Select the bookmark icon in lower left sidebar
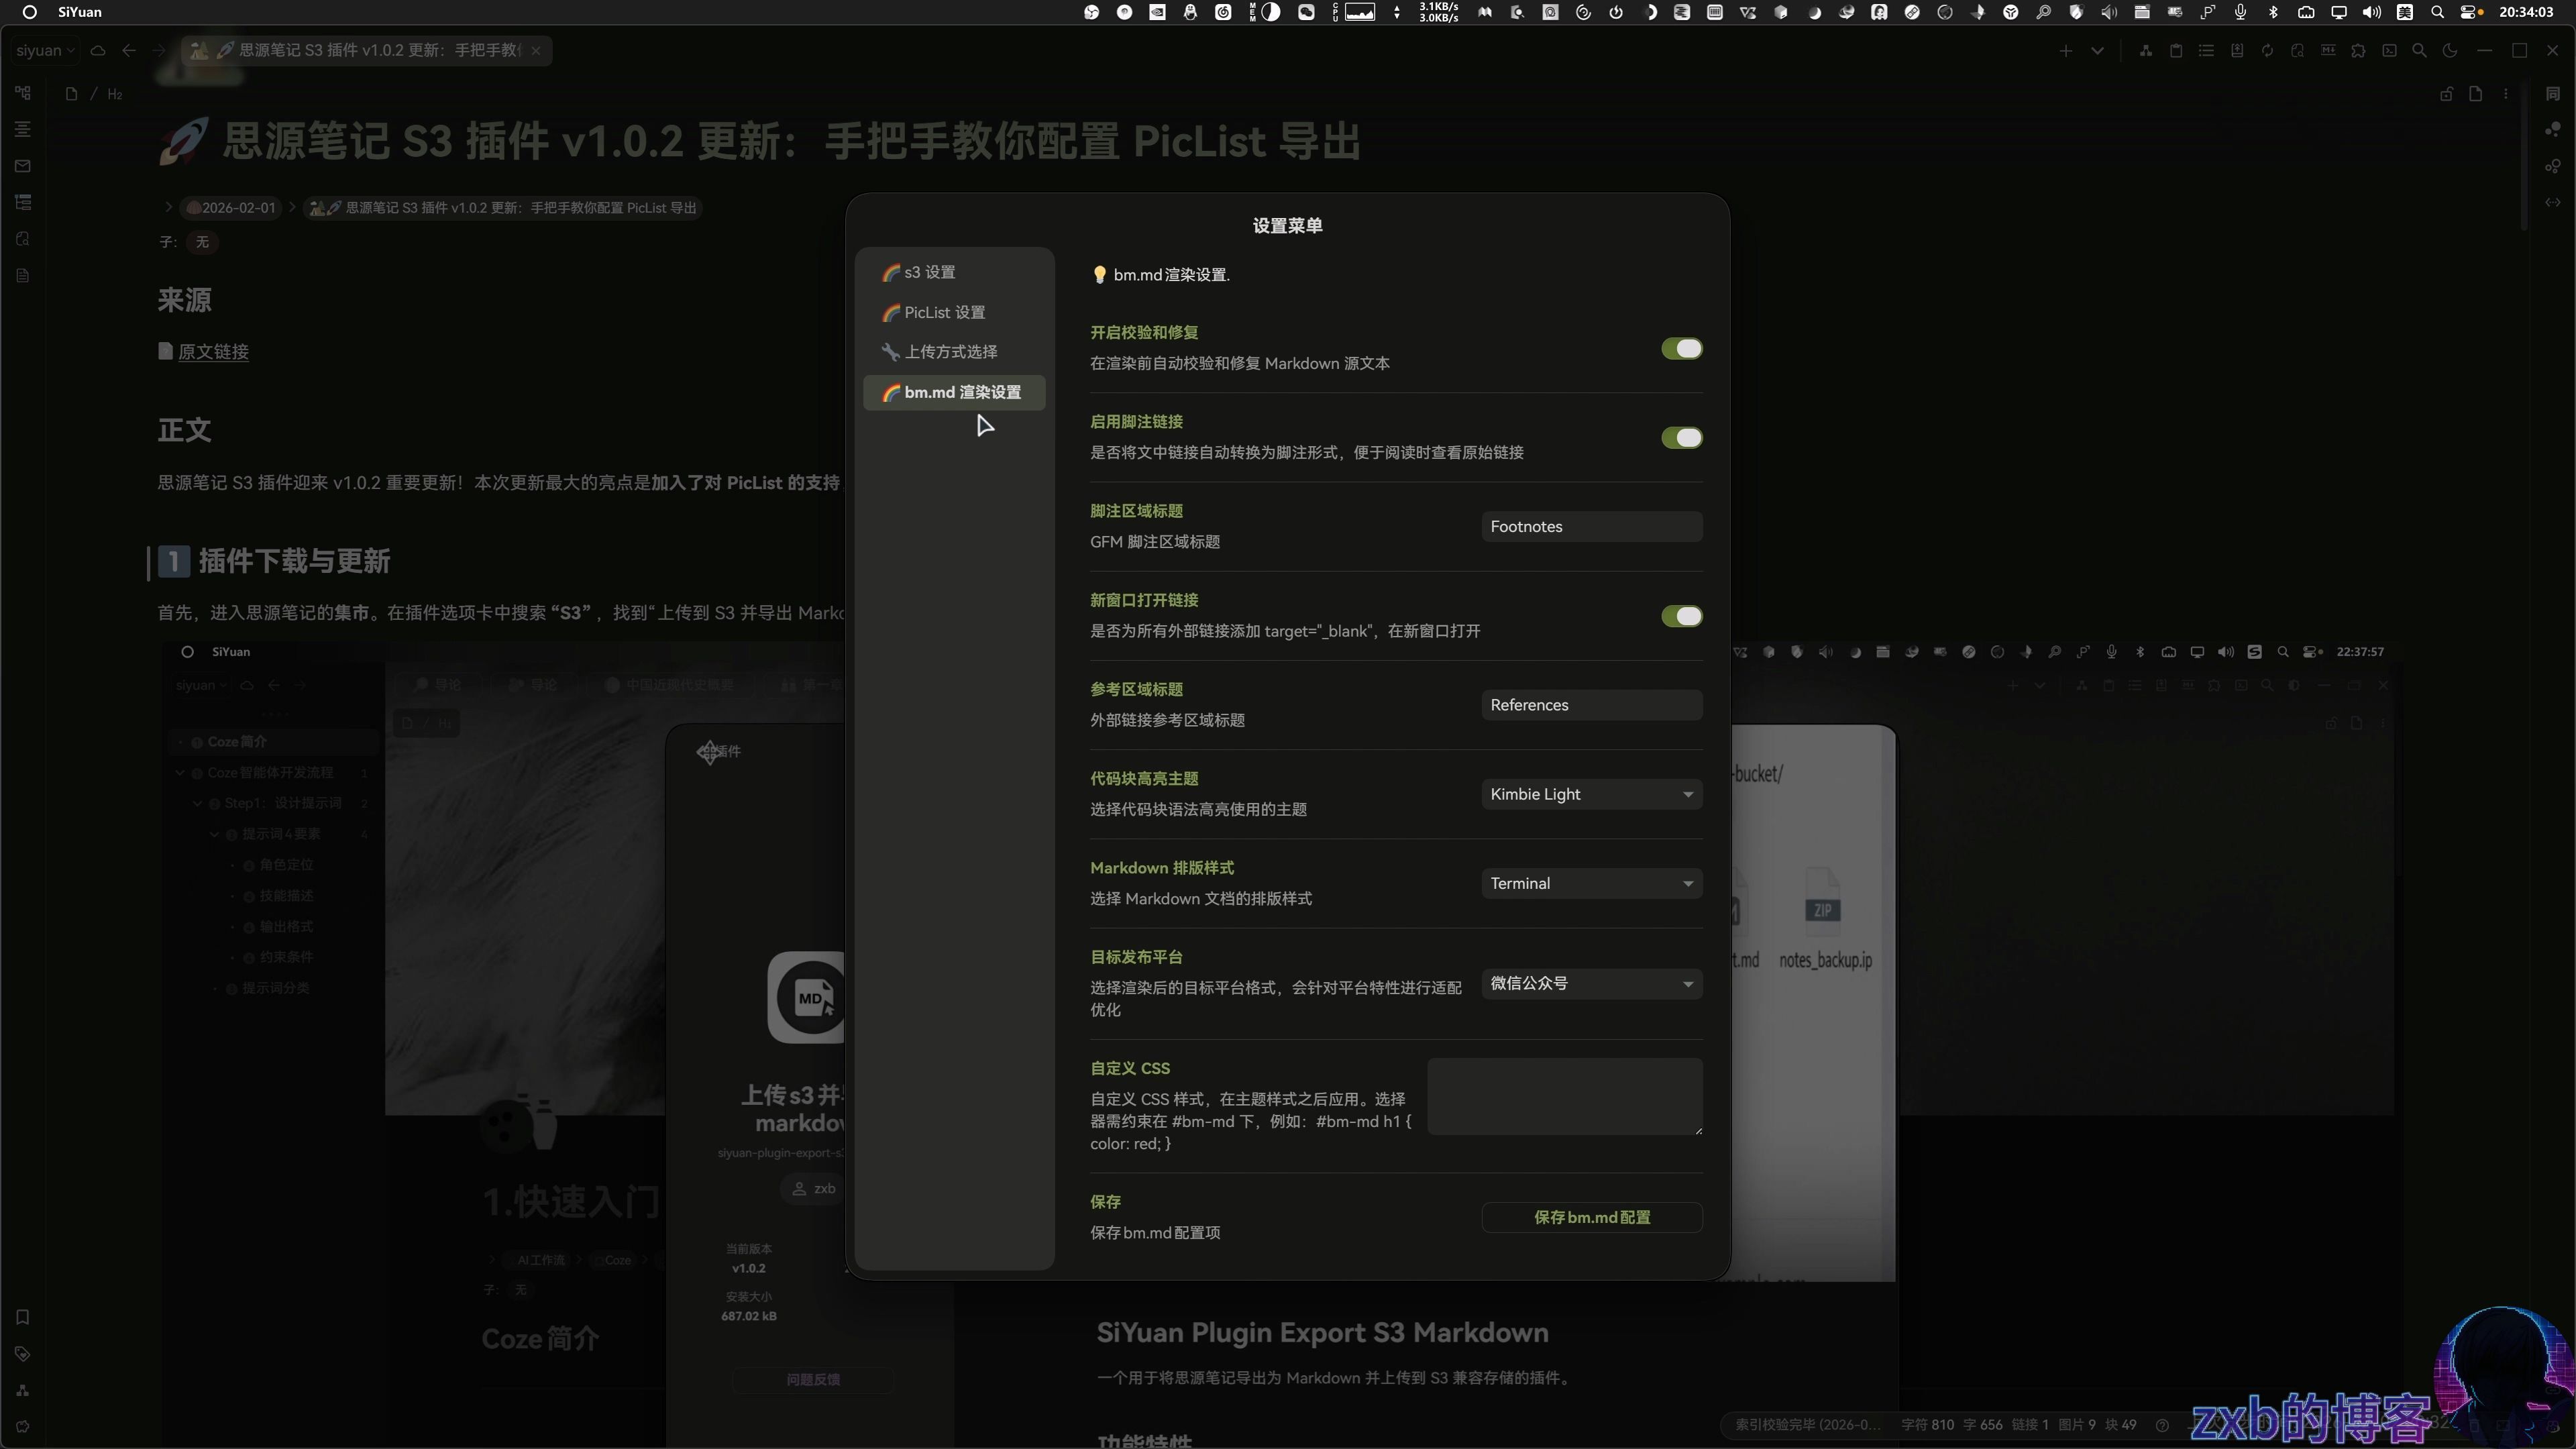This screenshot has height=1449, width=2576. click(x=23, y=1318)
